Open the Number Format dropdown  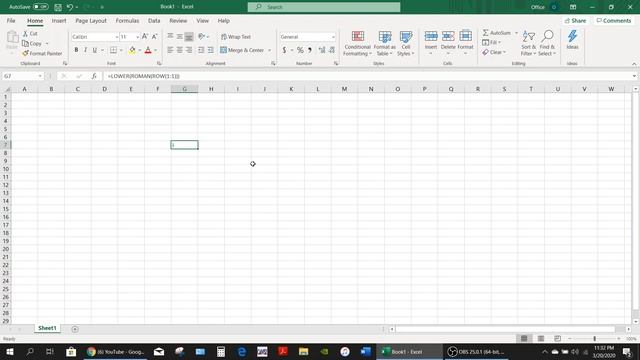pyautogui.click(x=333, y=37)
